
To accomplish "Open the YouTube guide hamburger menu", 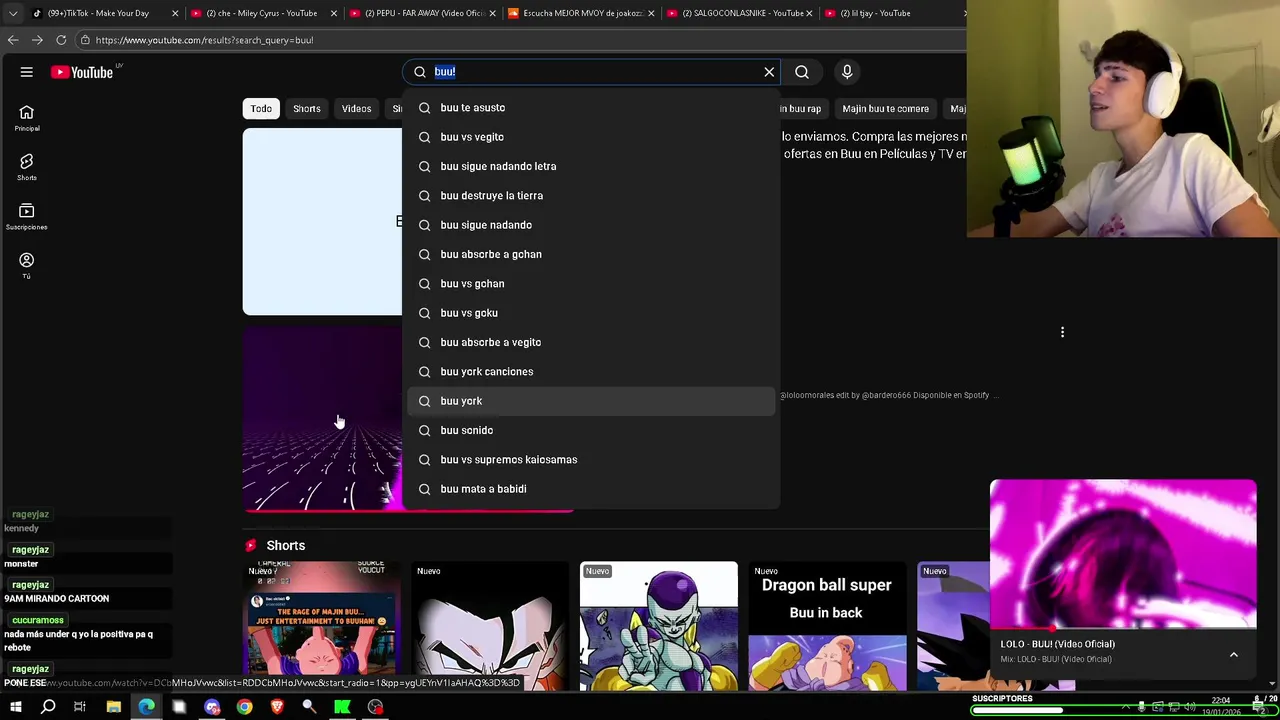I will [x=27, y=72].
